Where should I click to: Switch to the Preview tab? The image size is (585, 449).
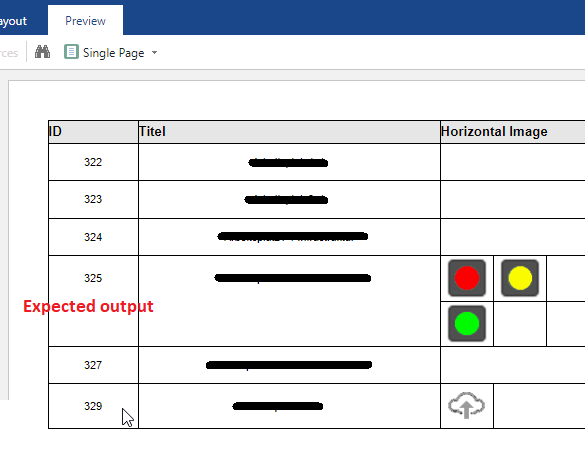(x=85, y=21)
